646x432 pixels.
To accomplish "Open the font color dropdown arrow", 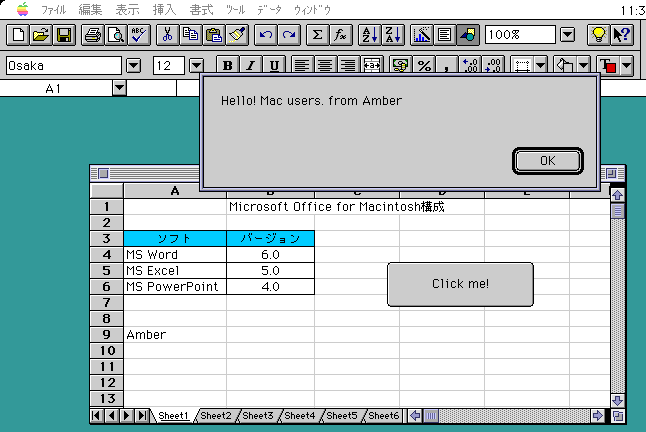I will coord(627,65).
